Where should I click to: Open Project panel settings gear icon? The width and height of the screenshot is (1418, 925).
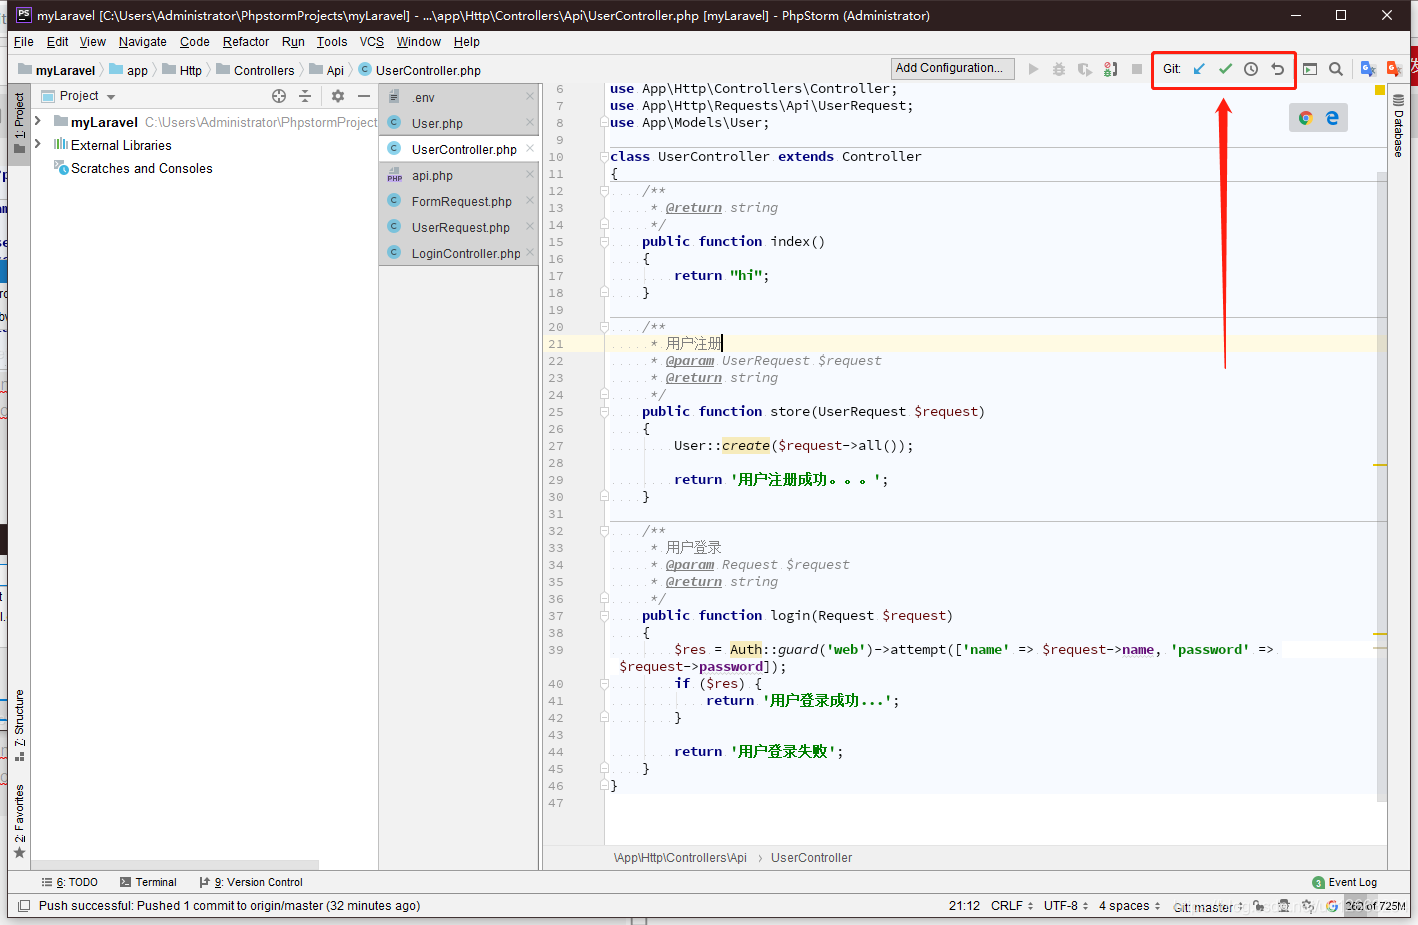pyautogui.click(x=338, y=96)
